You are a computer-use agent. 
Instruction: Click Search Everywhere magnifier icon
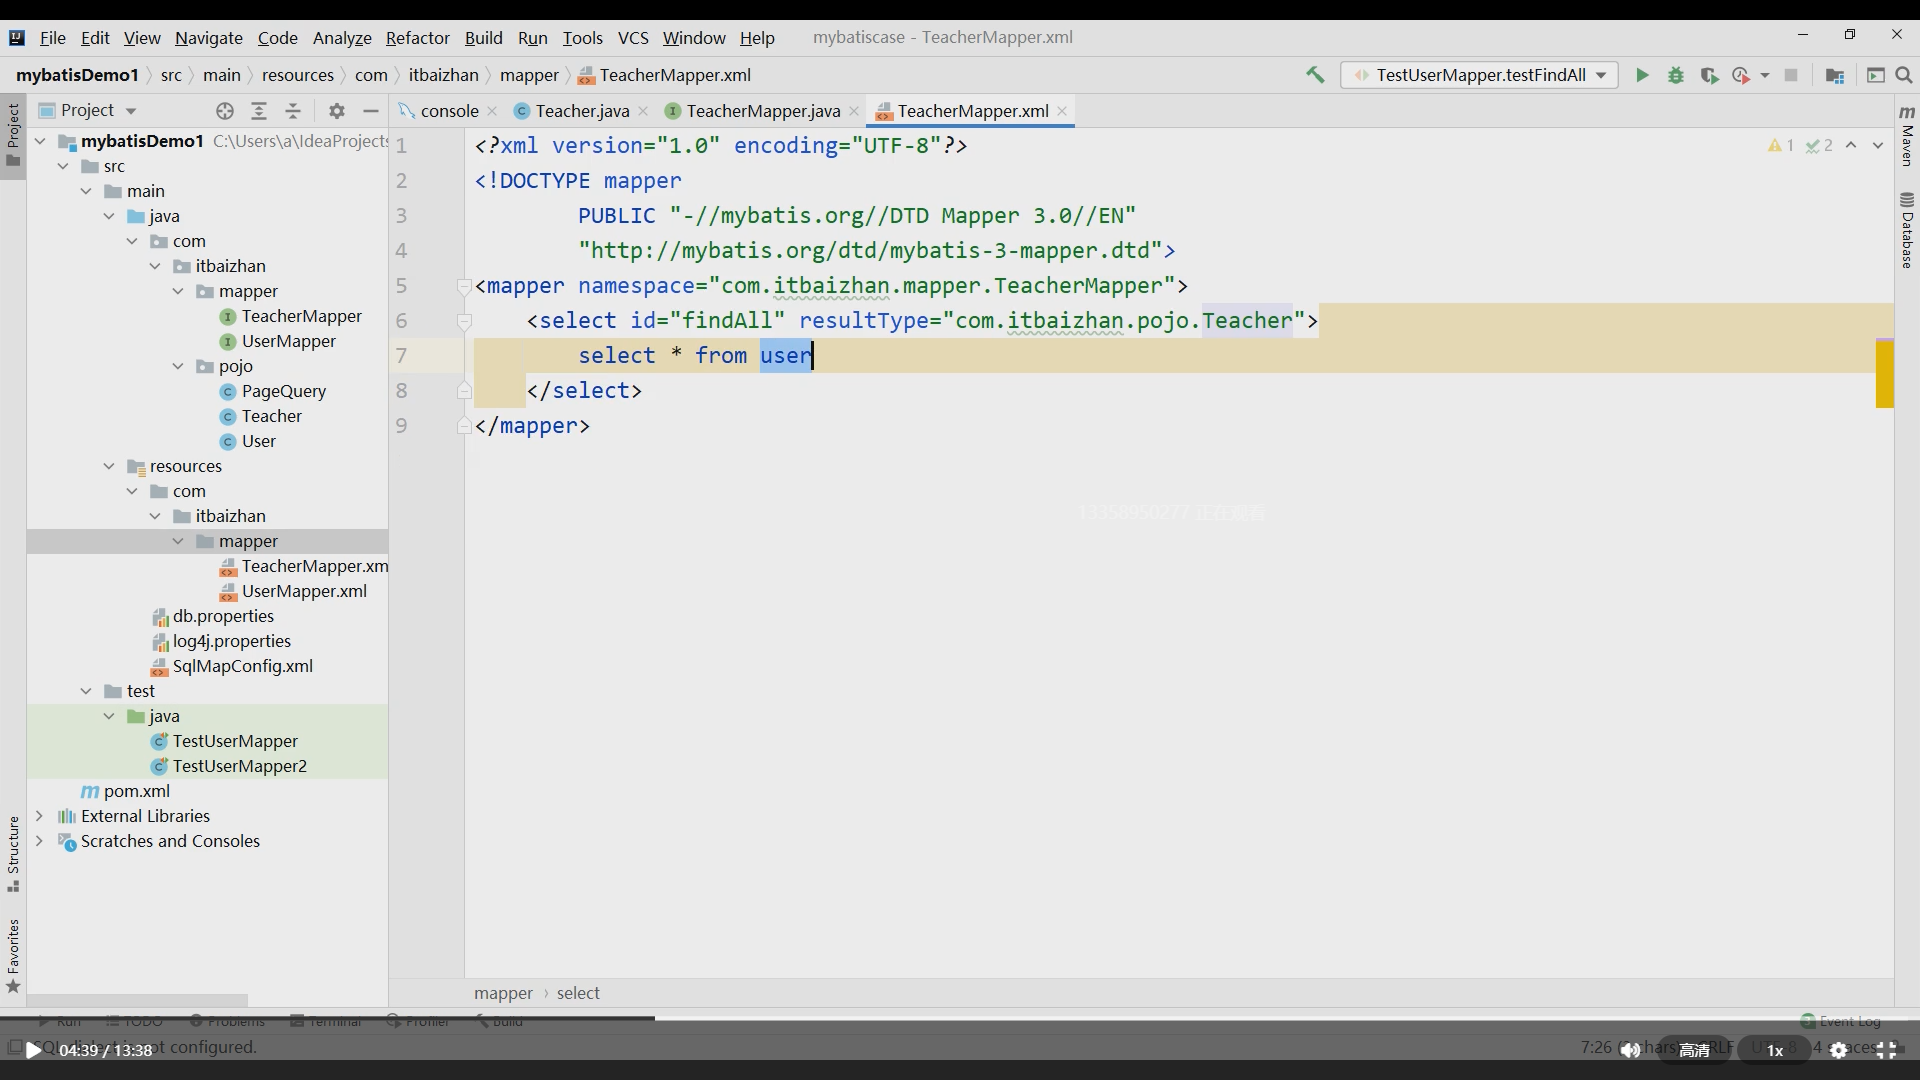1904,75
